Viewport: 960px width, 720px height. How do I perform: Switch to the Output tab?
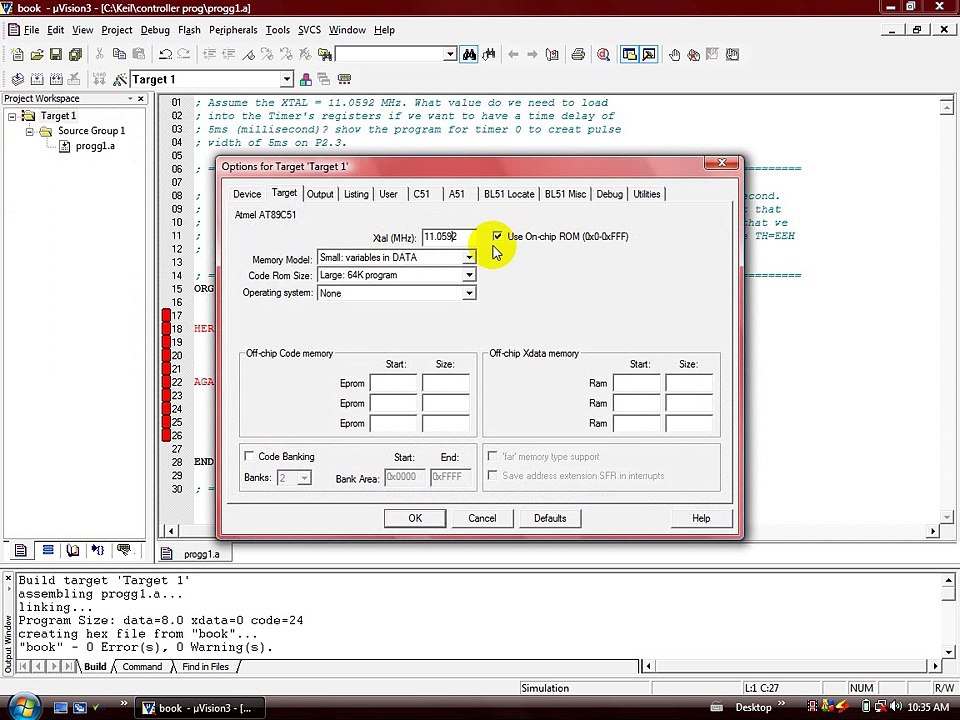[320, 194]
